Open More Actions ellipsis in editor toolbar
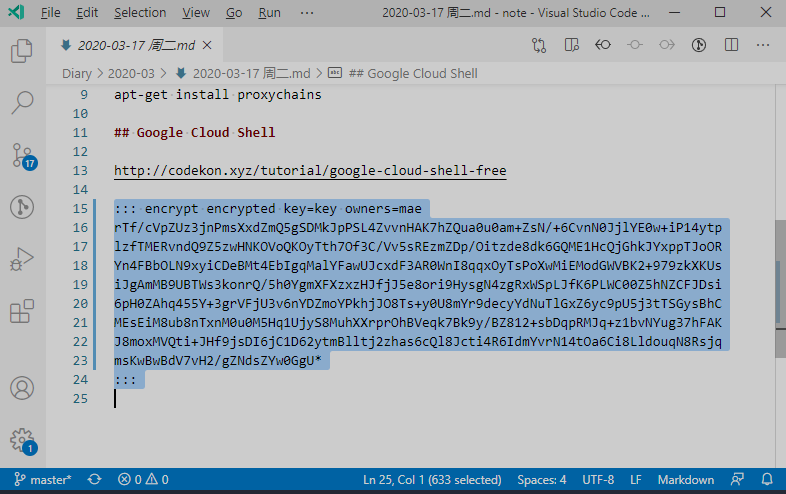 coord(763,45)
